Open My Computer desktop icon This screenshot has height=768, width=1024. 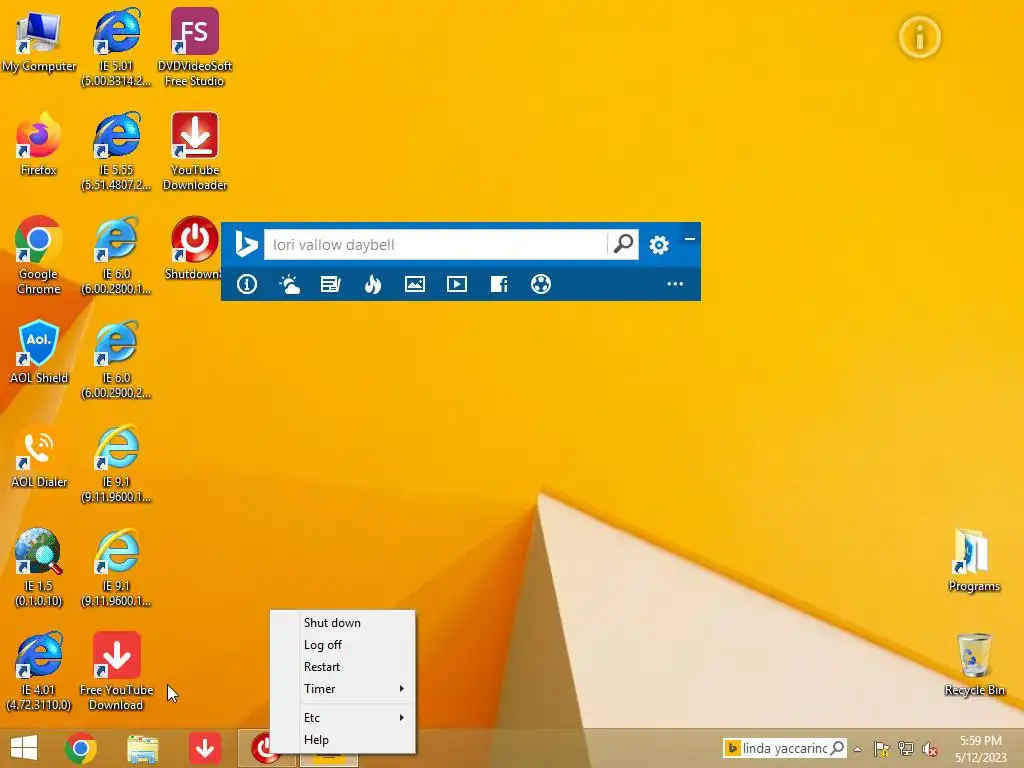coord(39,42)
